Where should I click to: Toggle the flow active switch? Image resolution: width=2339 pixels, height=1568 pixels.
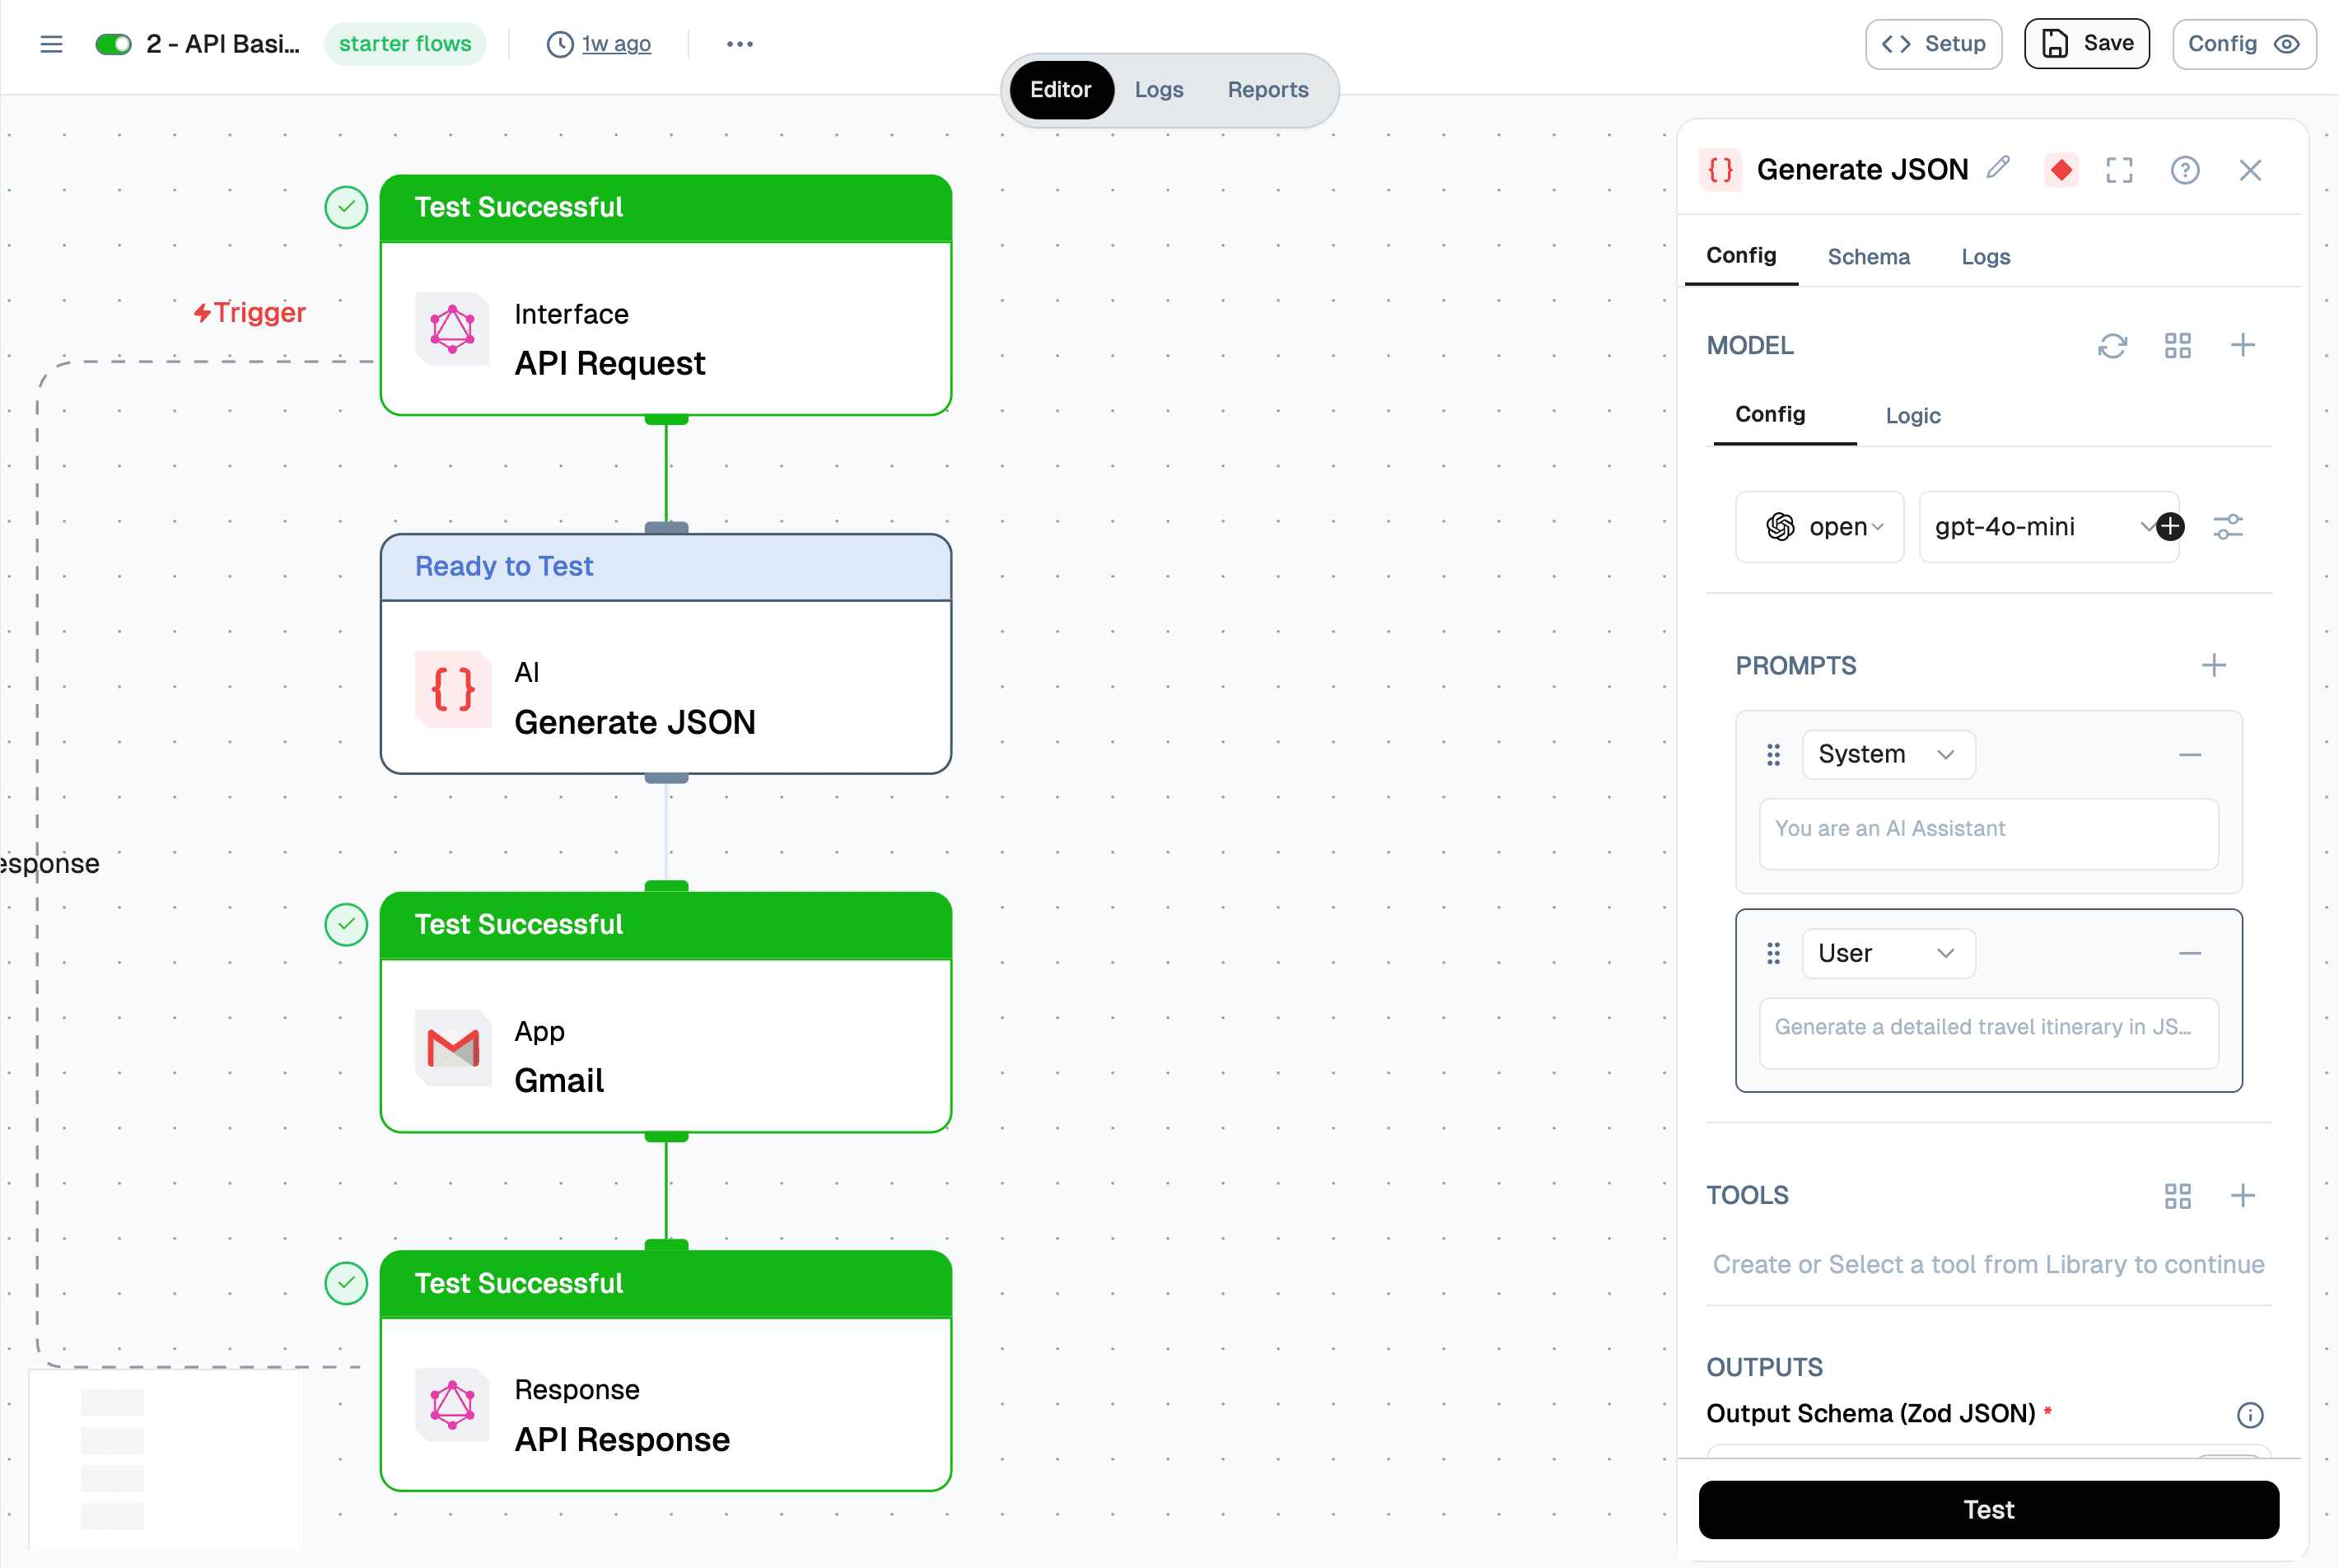(113, 44)
